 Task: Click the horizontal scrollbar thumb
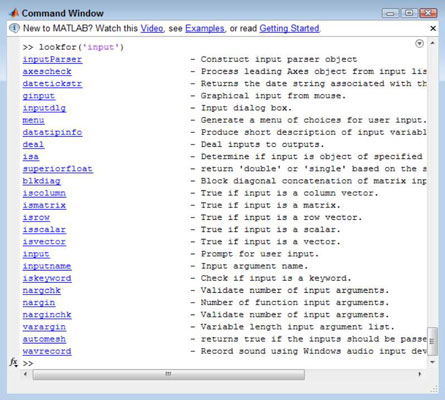point(169,374)
